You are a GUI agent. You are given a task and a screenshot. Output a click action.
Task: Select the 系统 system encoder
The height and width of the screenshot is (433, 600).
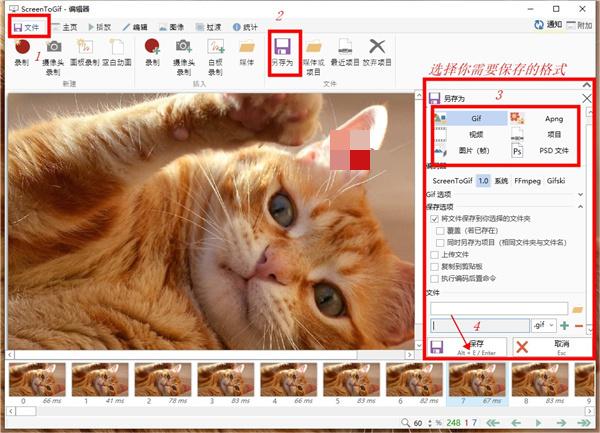pyautogui.click(x=501, y=181)
